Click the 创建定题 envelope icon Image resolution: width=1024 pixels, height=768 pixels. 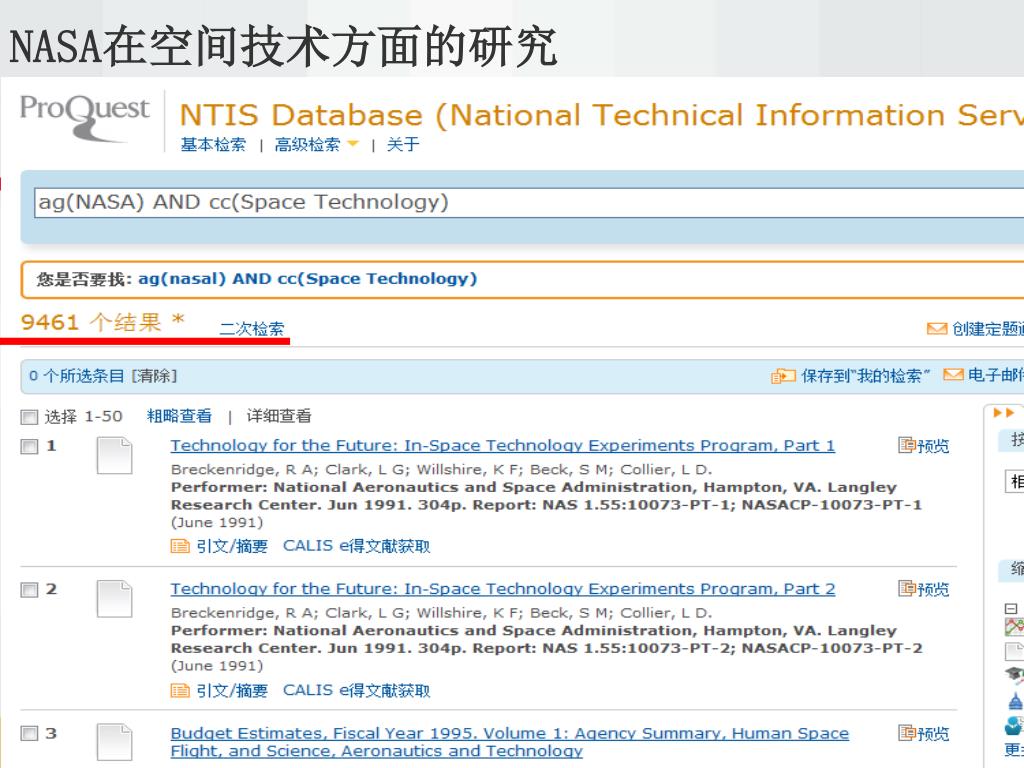coord(936,328)
